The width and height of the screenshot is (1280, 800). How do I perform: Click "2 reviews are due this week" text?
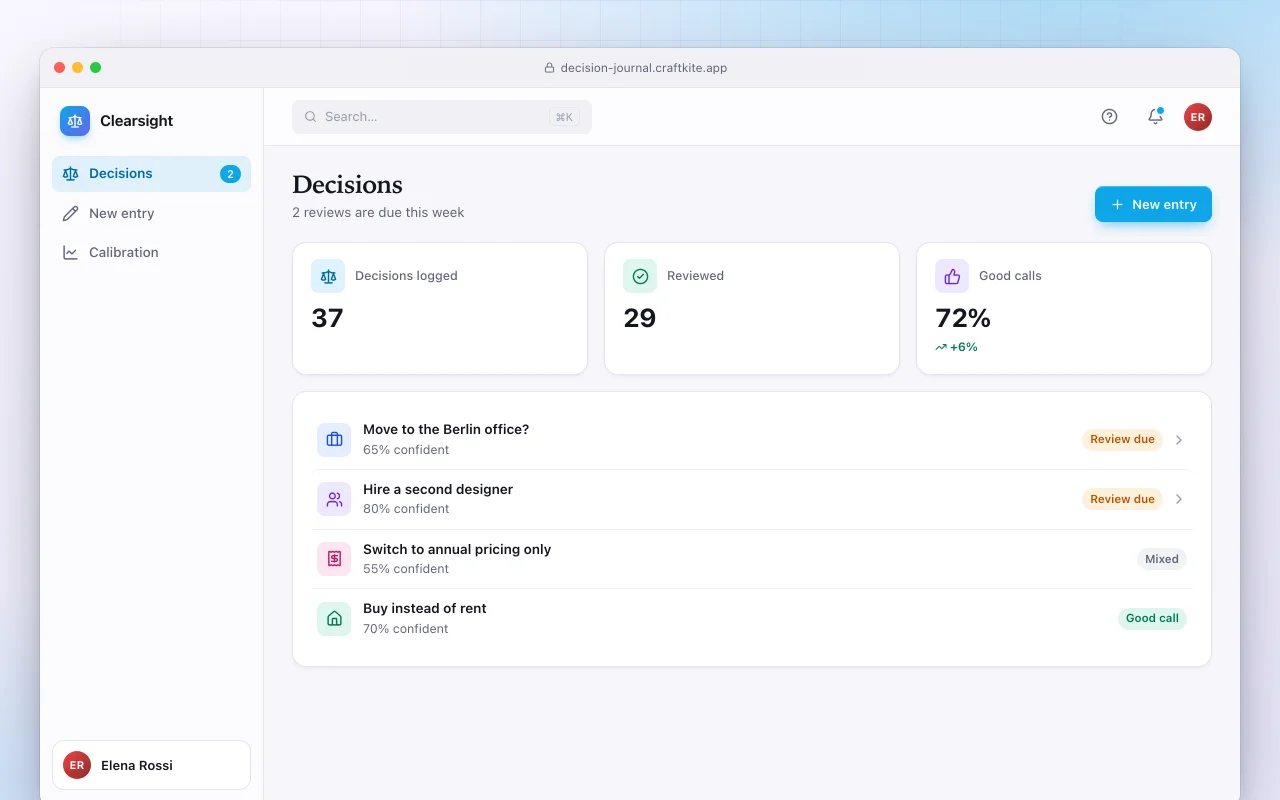[x=378, y=212]
